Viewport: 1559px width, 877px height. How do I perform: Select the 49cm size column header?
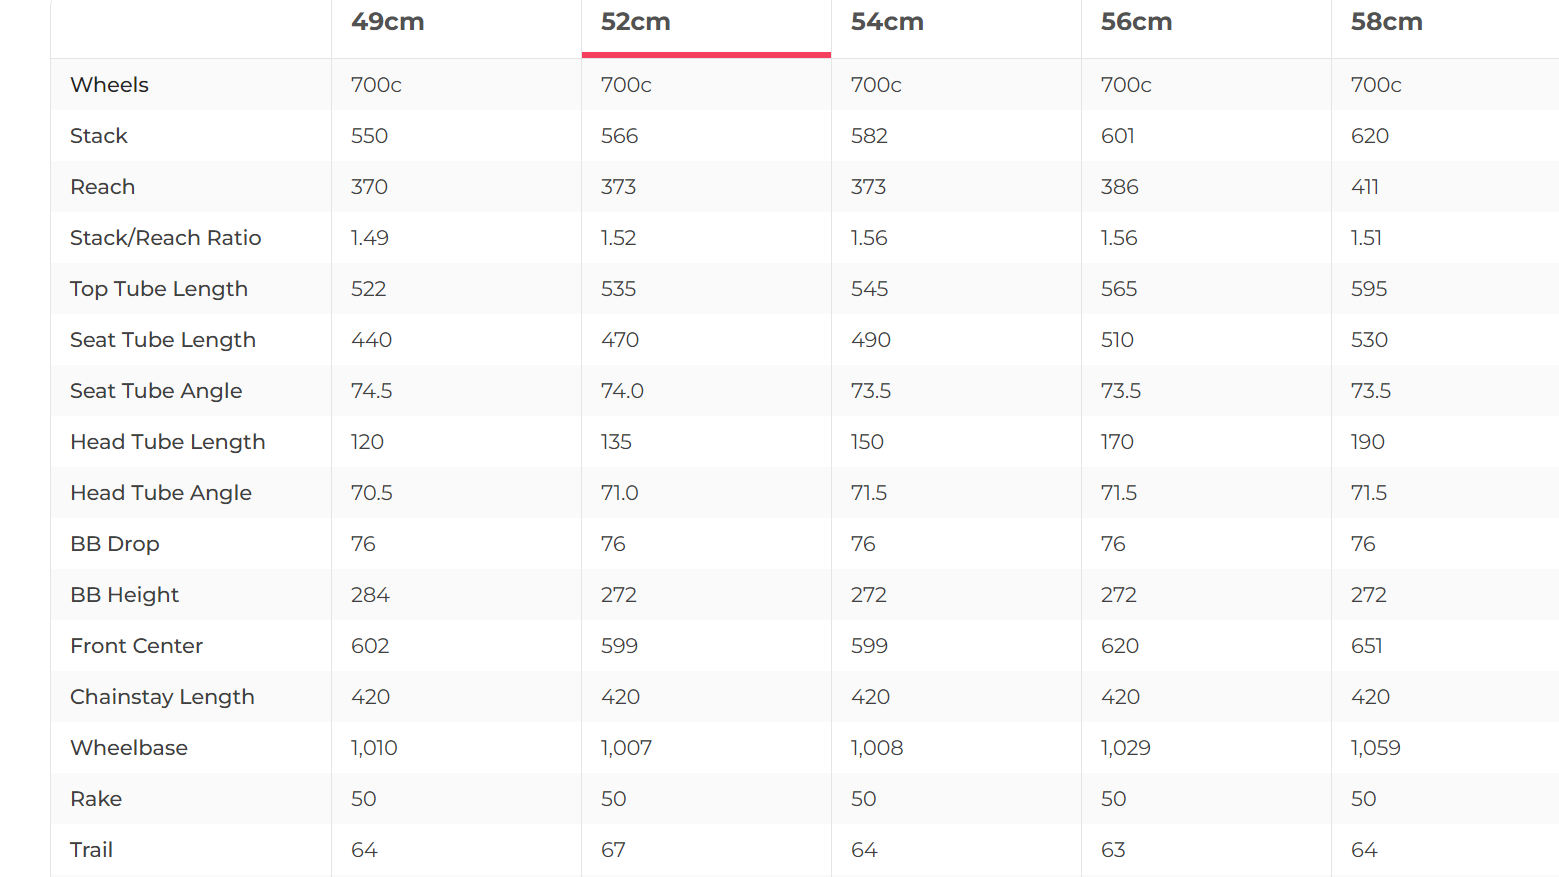pyautogui.click(x=388, y=22)
